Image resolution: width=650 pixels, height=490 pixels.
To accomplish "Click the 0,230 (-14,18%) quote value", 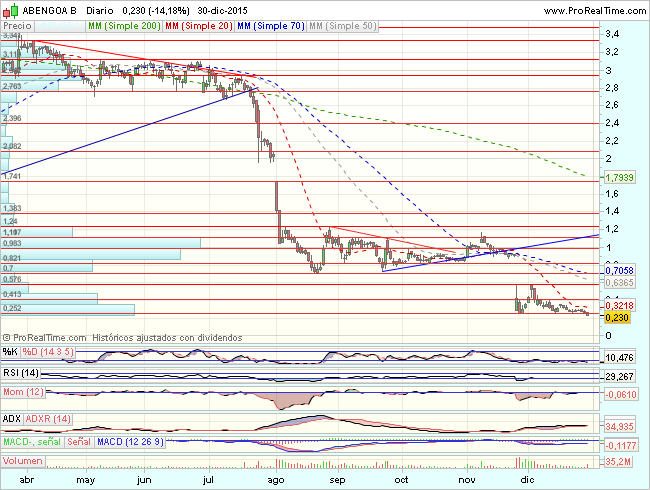I will click(x=156, y=11).
